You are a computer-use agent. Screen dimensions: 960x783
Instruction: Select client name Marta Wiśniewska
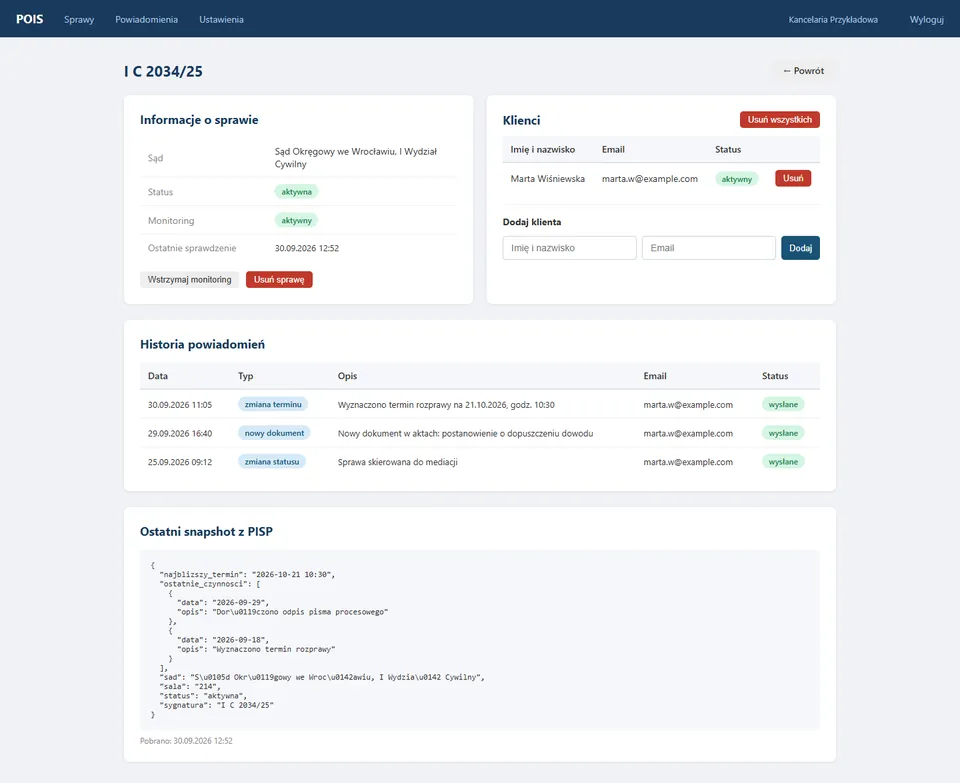547,179
